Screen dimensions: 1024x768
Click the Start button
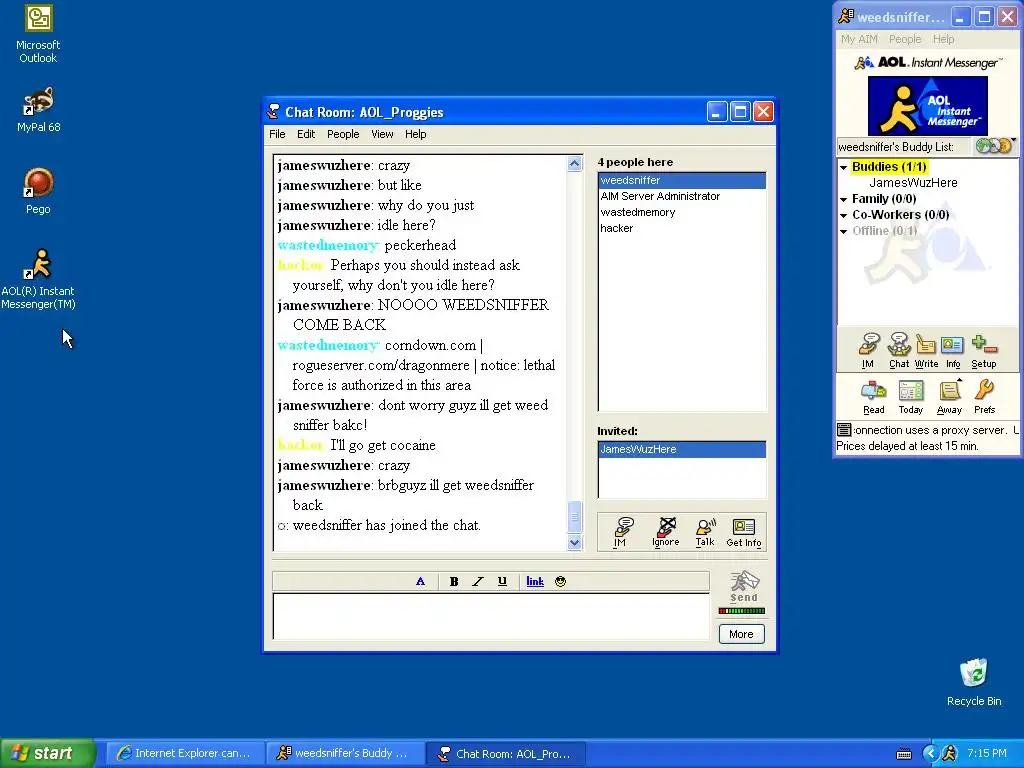pyautogui.click(x=46, y=753)
